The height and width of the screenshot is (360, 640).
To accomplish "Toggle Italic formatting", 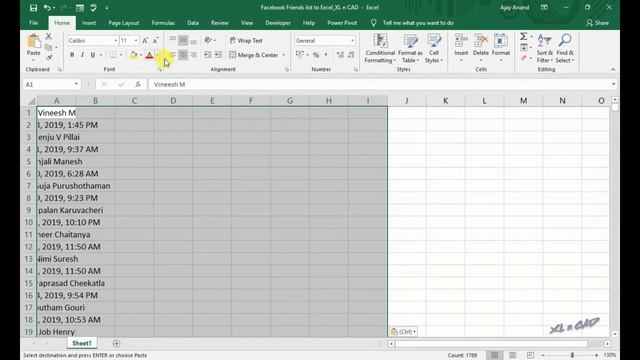I will point(82,55).
